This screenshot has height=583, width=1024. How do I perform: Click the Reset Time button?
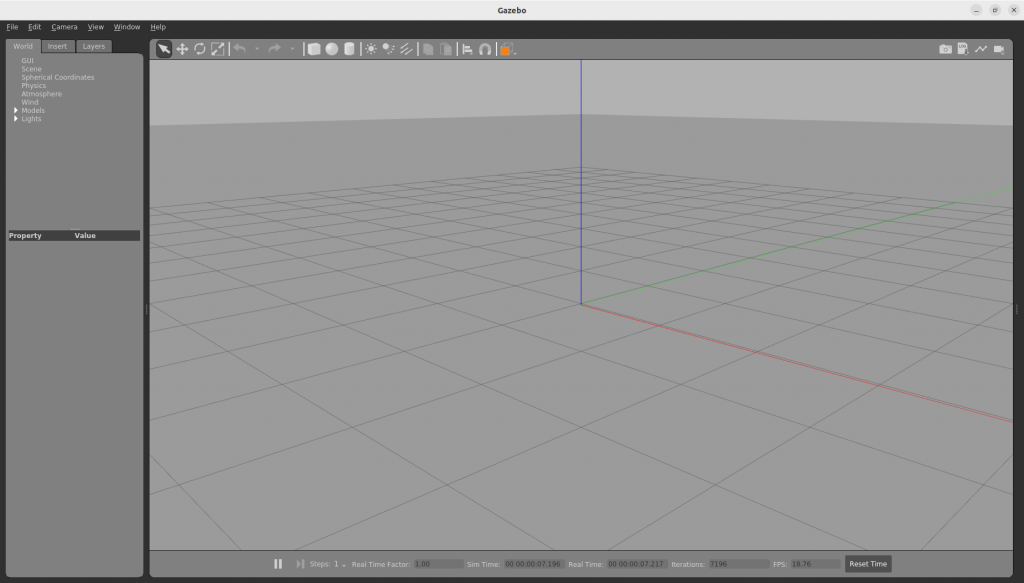tap(868, 563)
